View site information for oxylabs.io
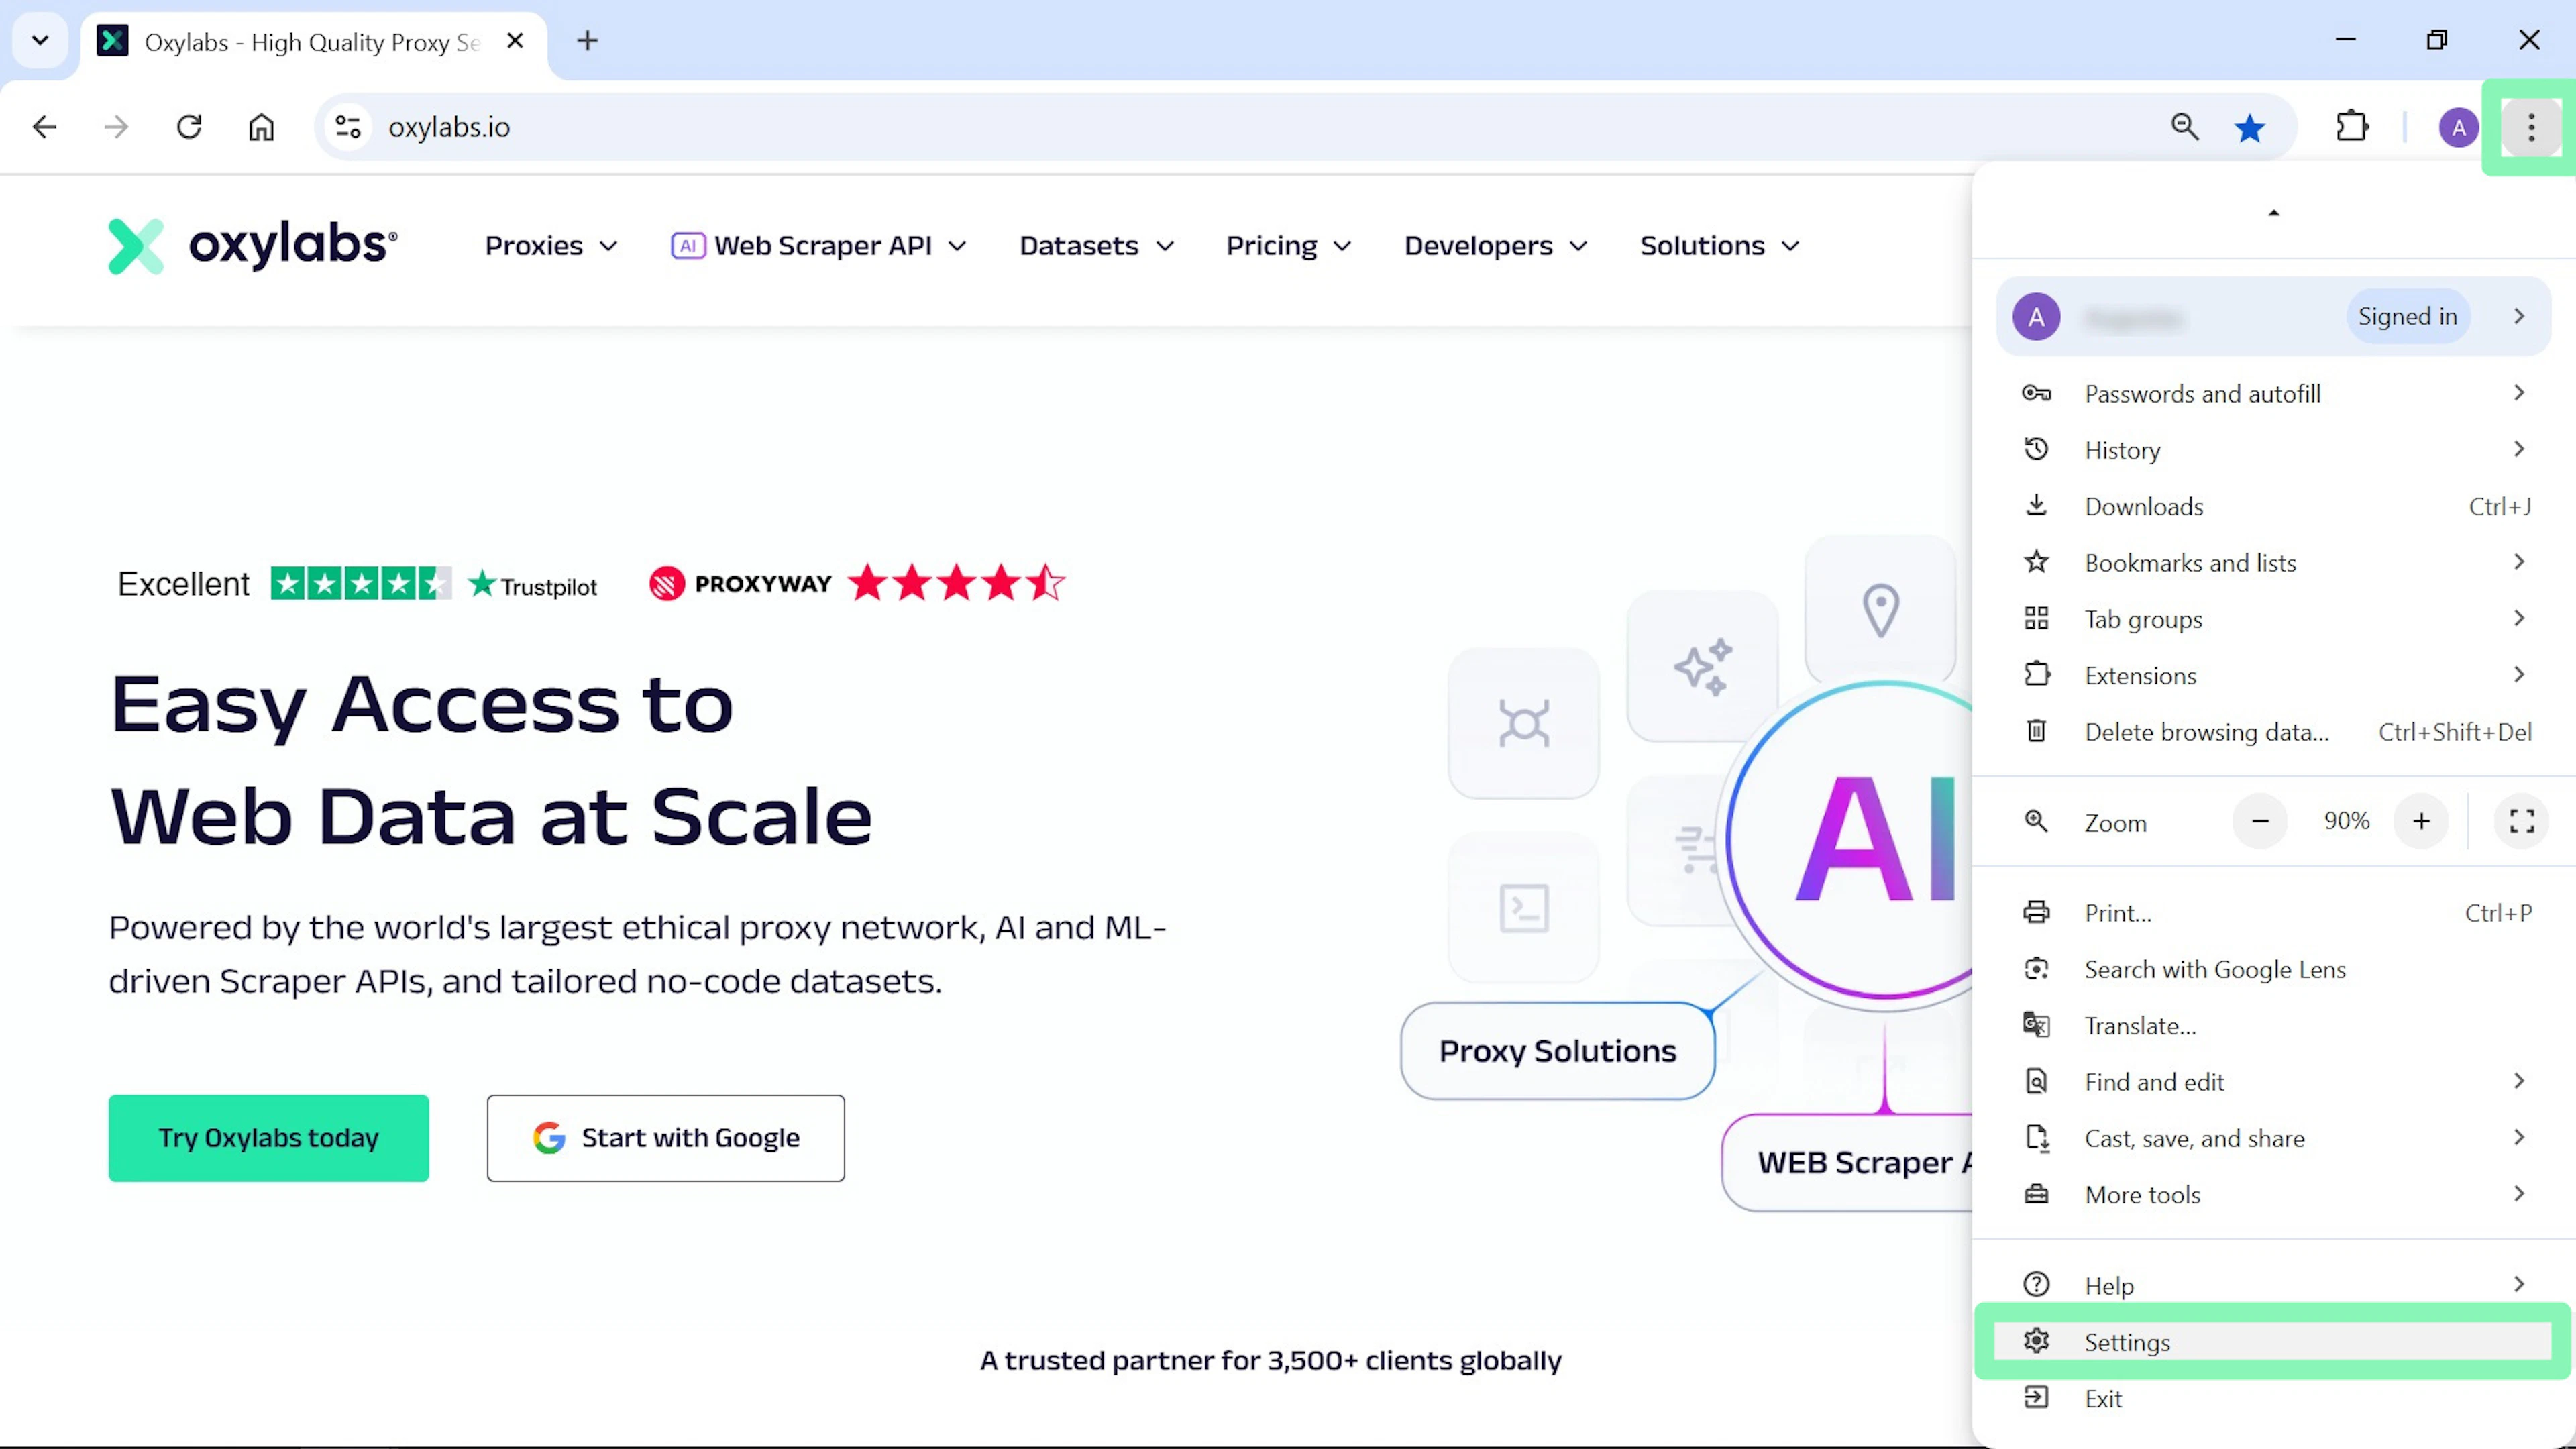Screen dimensions: 2576x1449 348,127
